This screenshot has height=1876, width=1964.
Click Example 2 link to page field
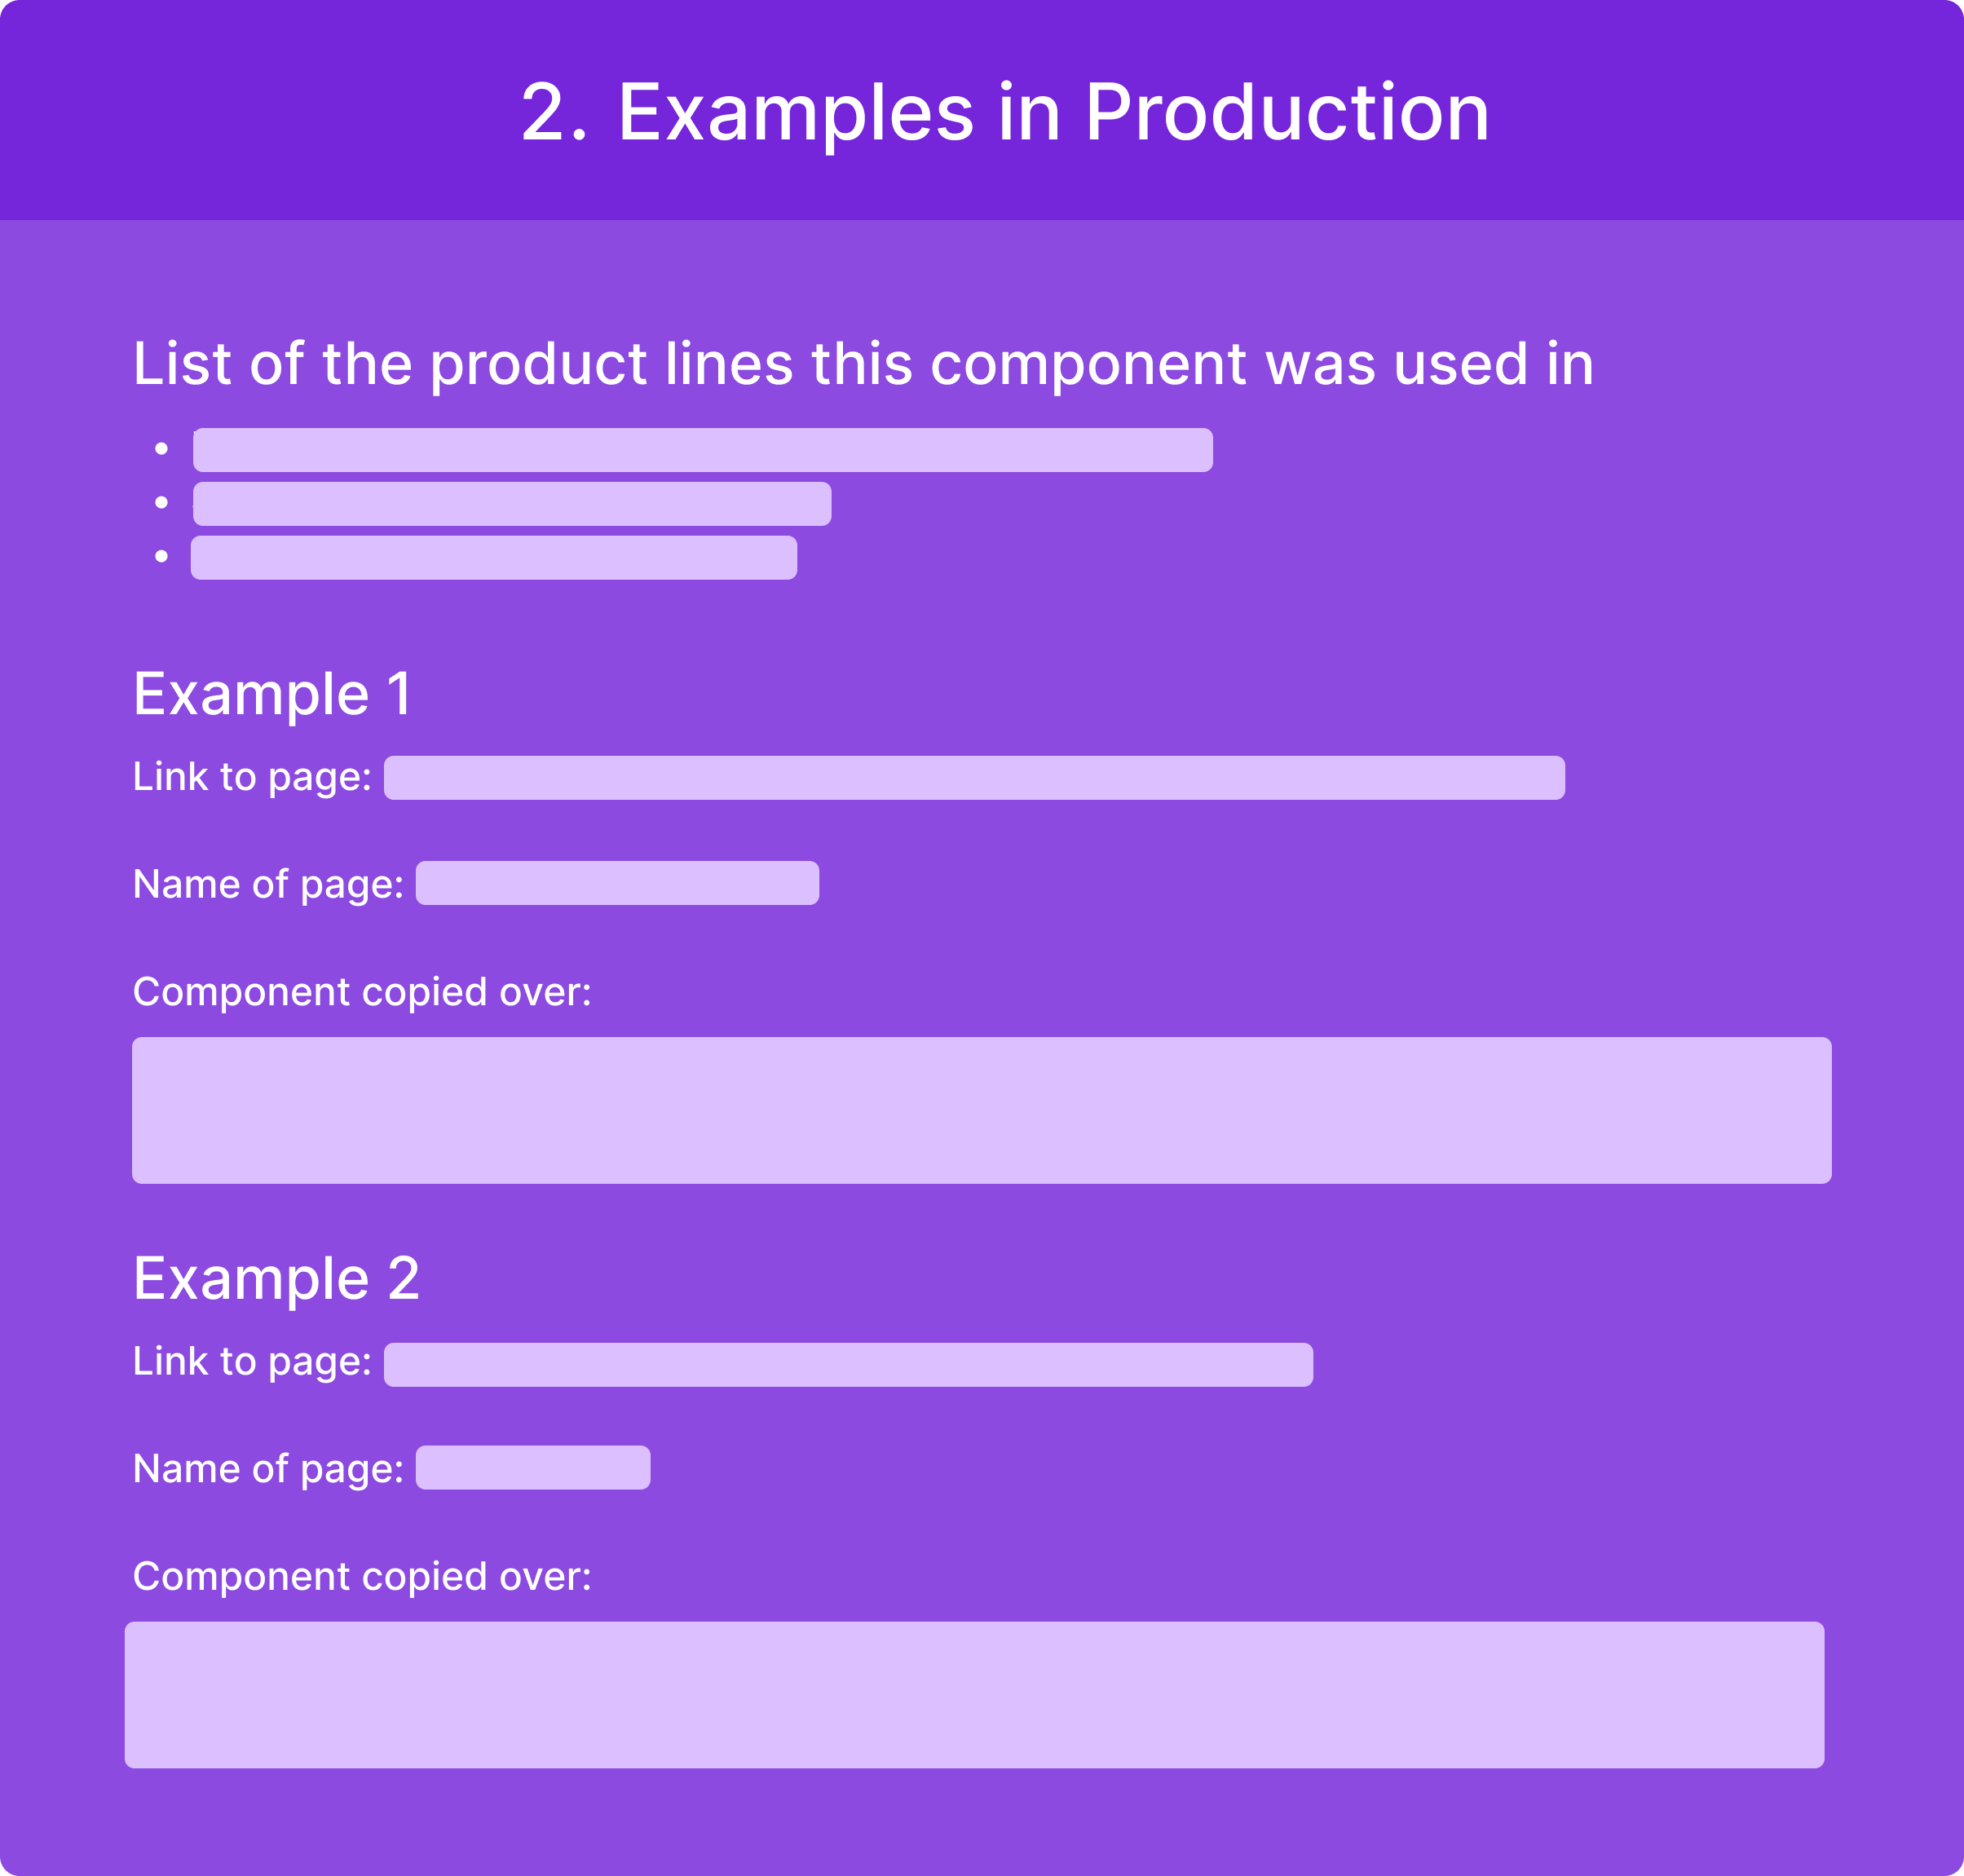(848, 1365)
